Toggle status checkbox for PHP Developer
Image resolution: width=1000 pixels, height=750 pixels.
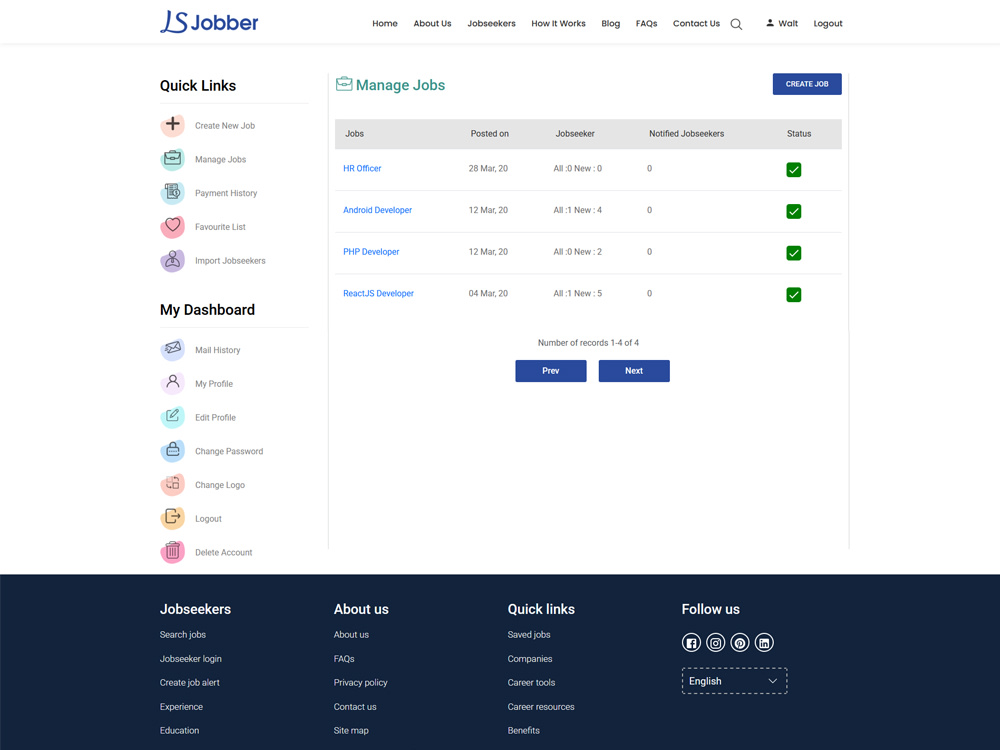(x=793, y=253)
